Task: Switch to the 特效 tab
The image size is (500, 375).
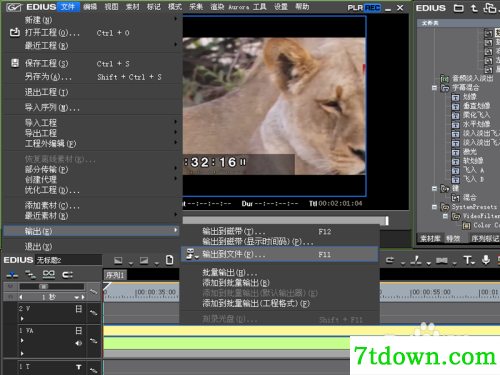Action: click(x=453, y=238)
